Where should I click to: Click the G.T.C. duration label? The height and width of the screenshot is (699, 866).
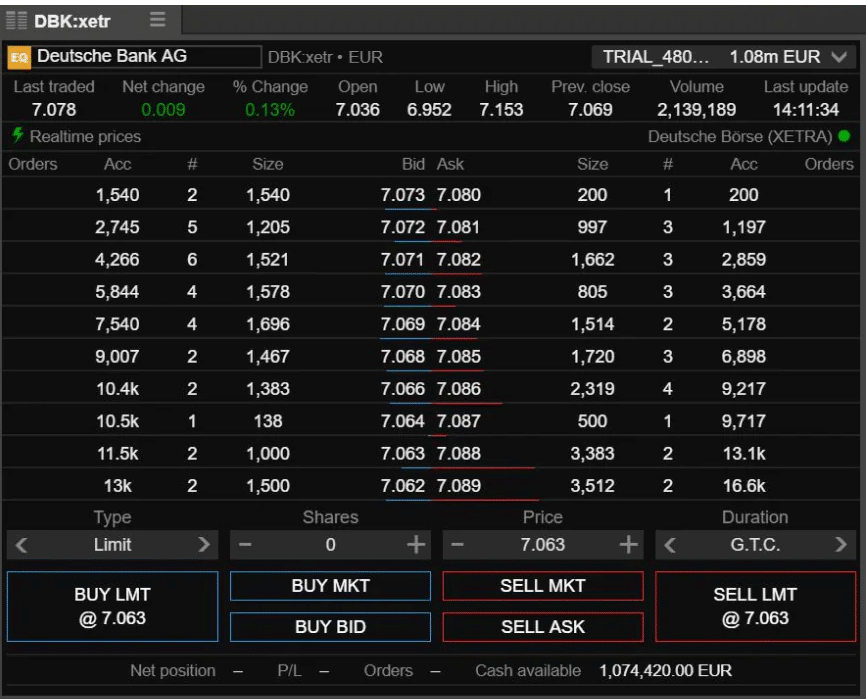click(x=755, y=545)
